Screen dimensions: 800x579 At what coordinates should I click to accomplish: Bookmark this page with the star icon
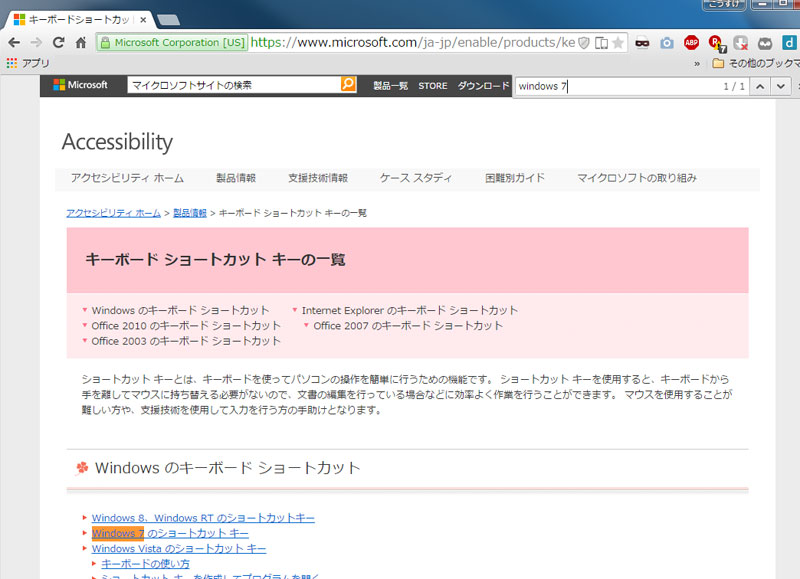pyautogui.click(x=618, y=43)
